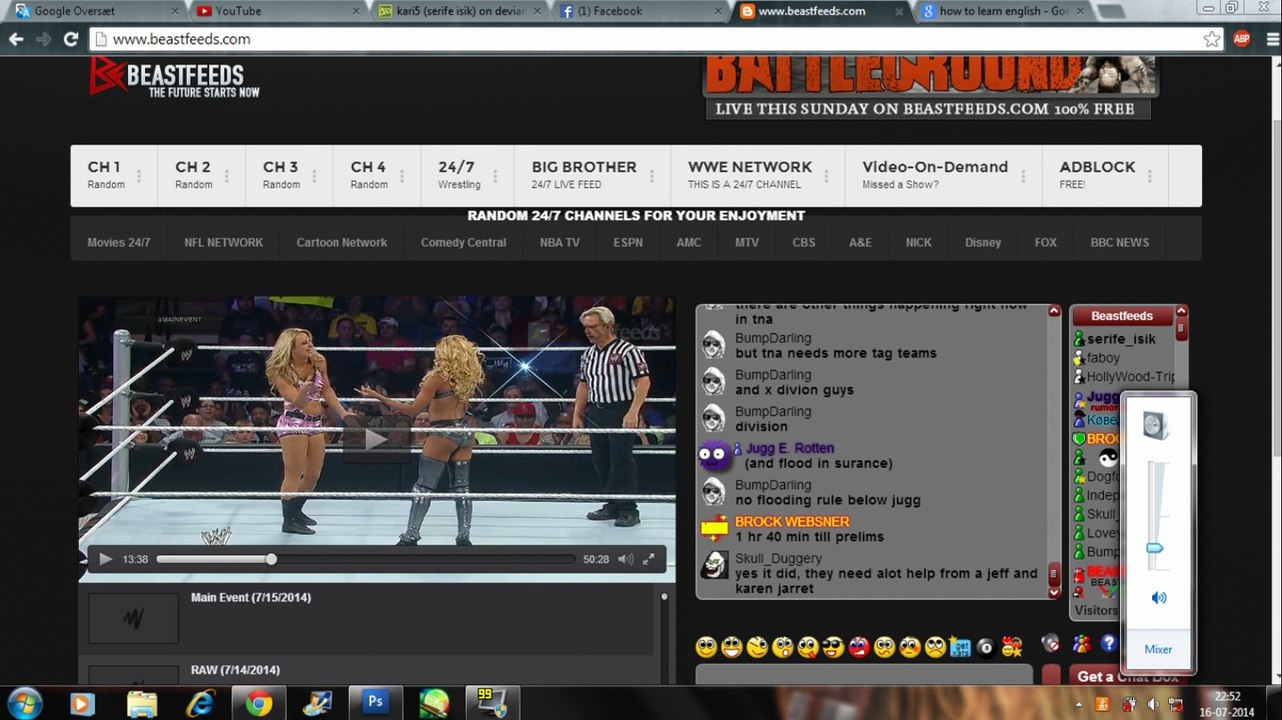The height and width of the screenshot is (720, 1282).
Task: Open the AMC channel
Action: [x=689, y=242]
